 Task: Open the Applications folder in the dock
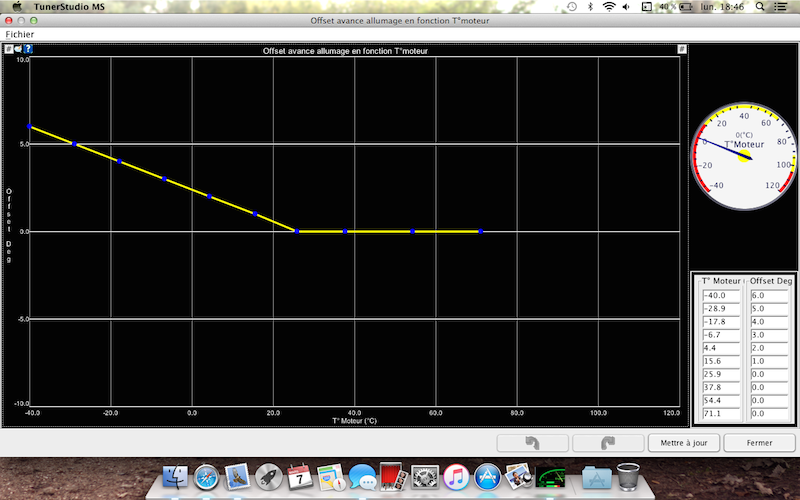tap(597, 478)
